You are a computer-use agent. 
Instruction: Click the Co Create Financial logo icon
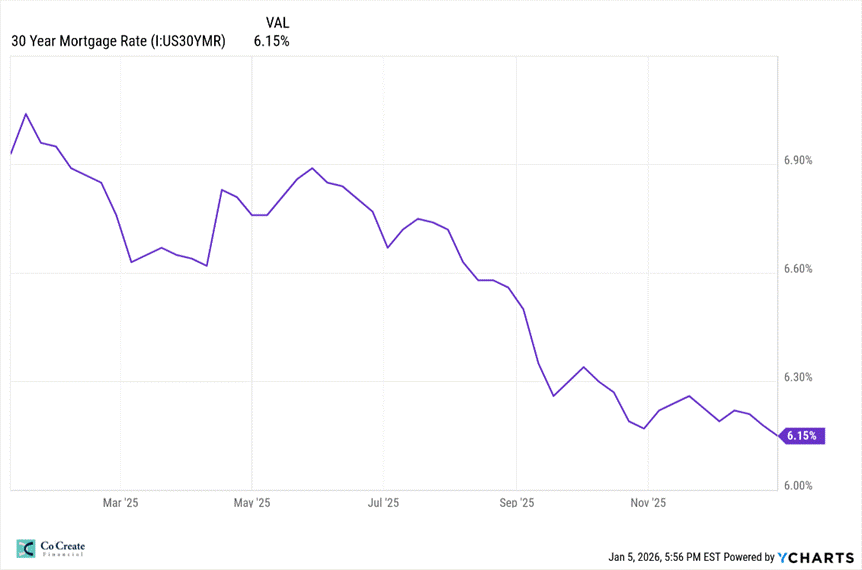click(x=26, y=549)
